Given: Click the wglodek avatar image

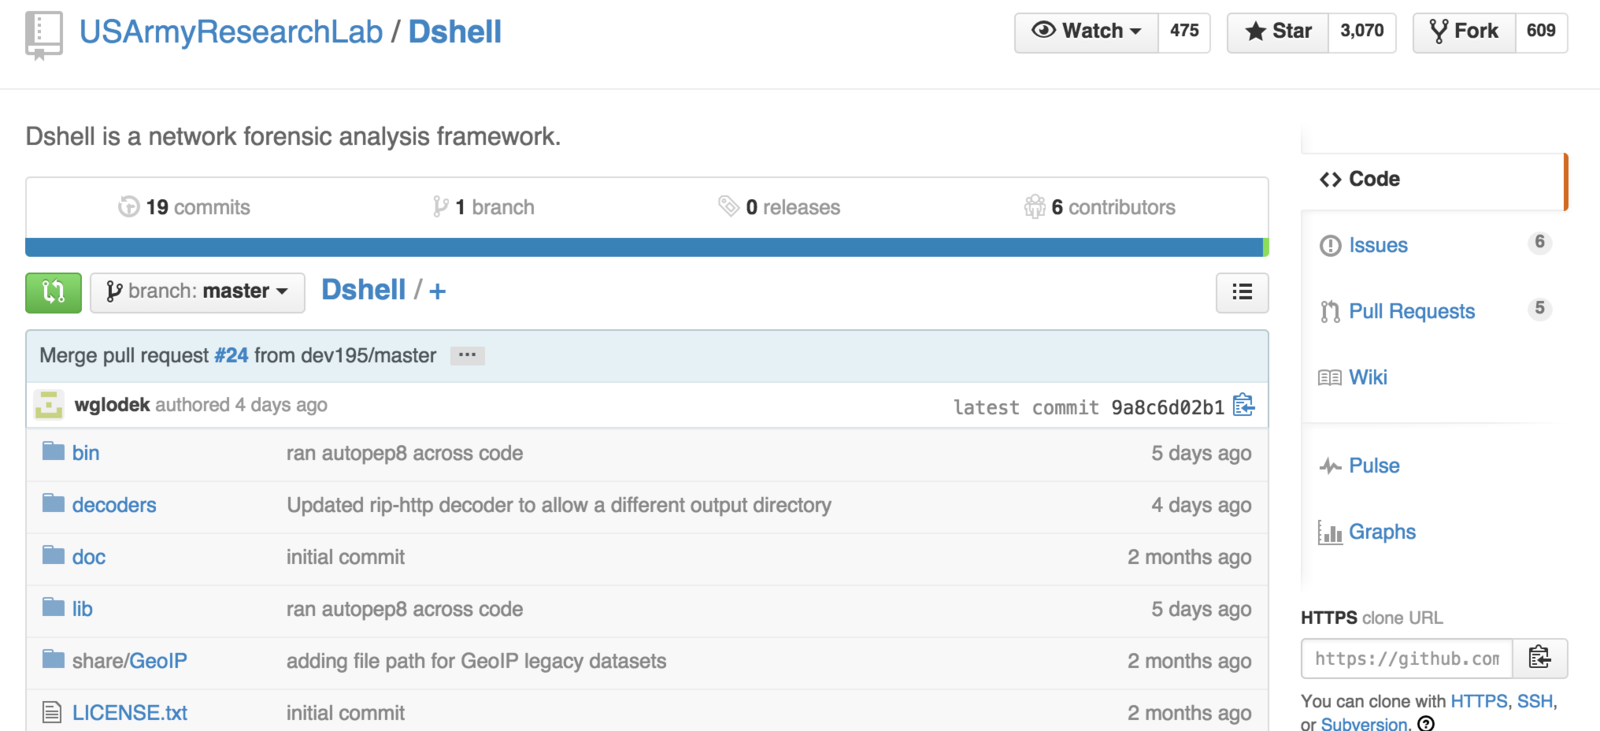Looking at the screenshot, I should point(49,405).
